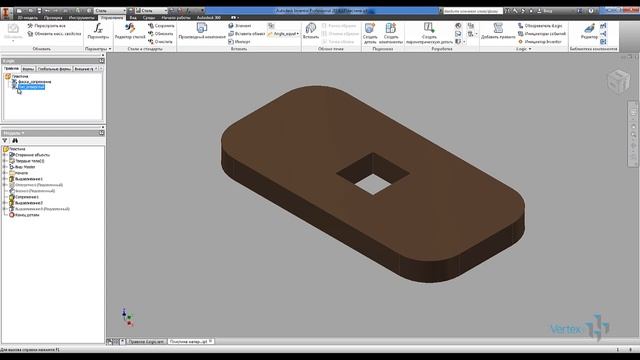Image resolution: width=640 pixels, height=360 pixels.
Task: Click the help icon in Модель panel header
Action: coord(101,133)
